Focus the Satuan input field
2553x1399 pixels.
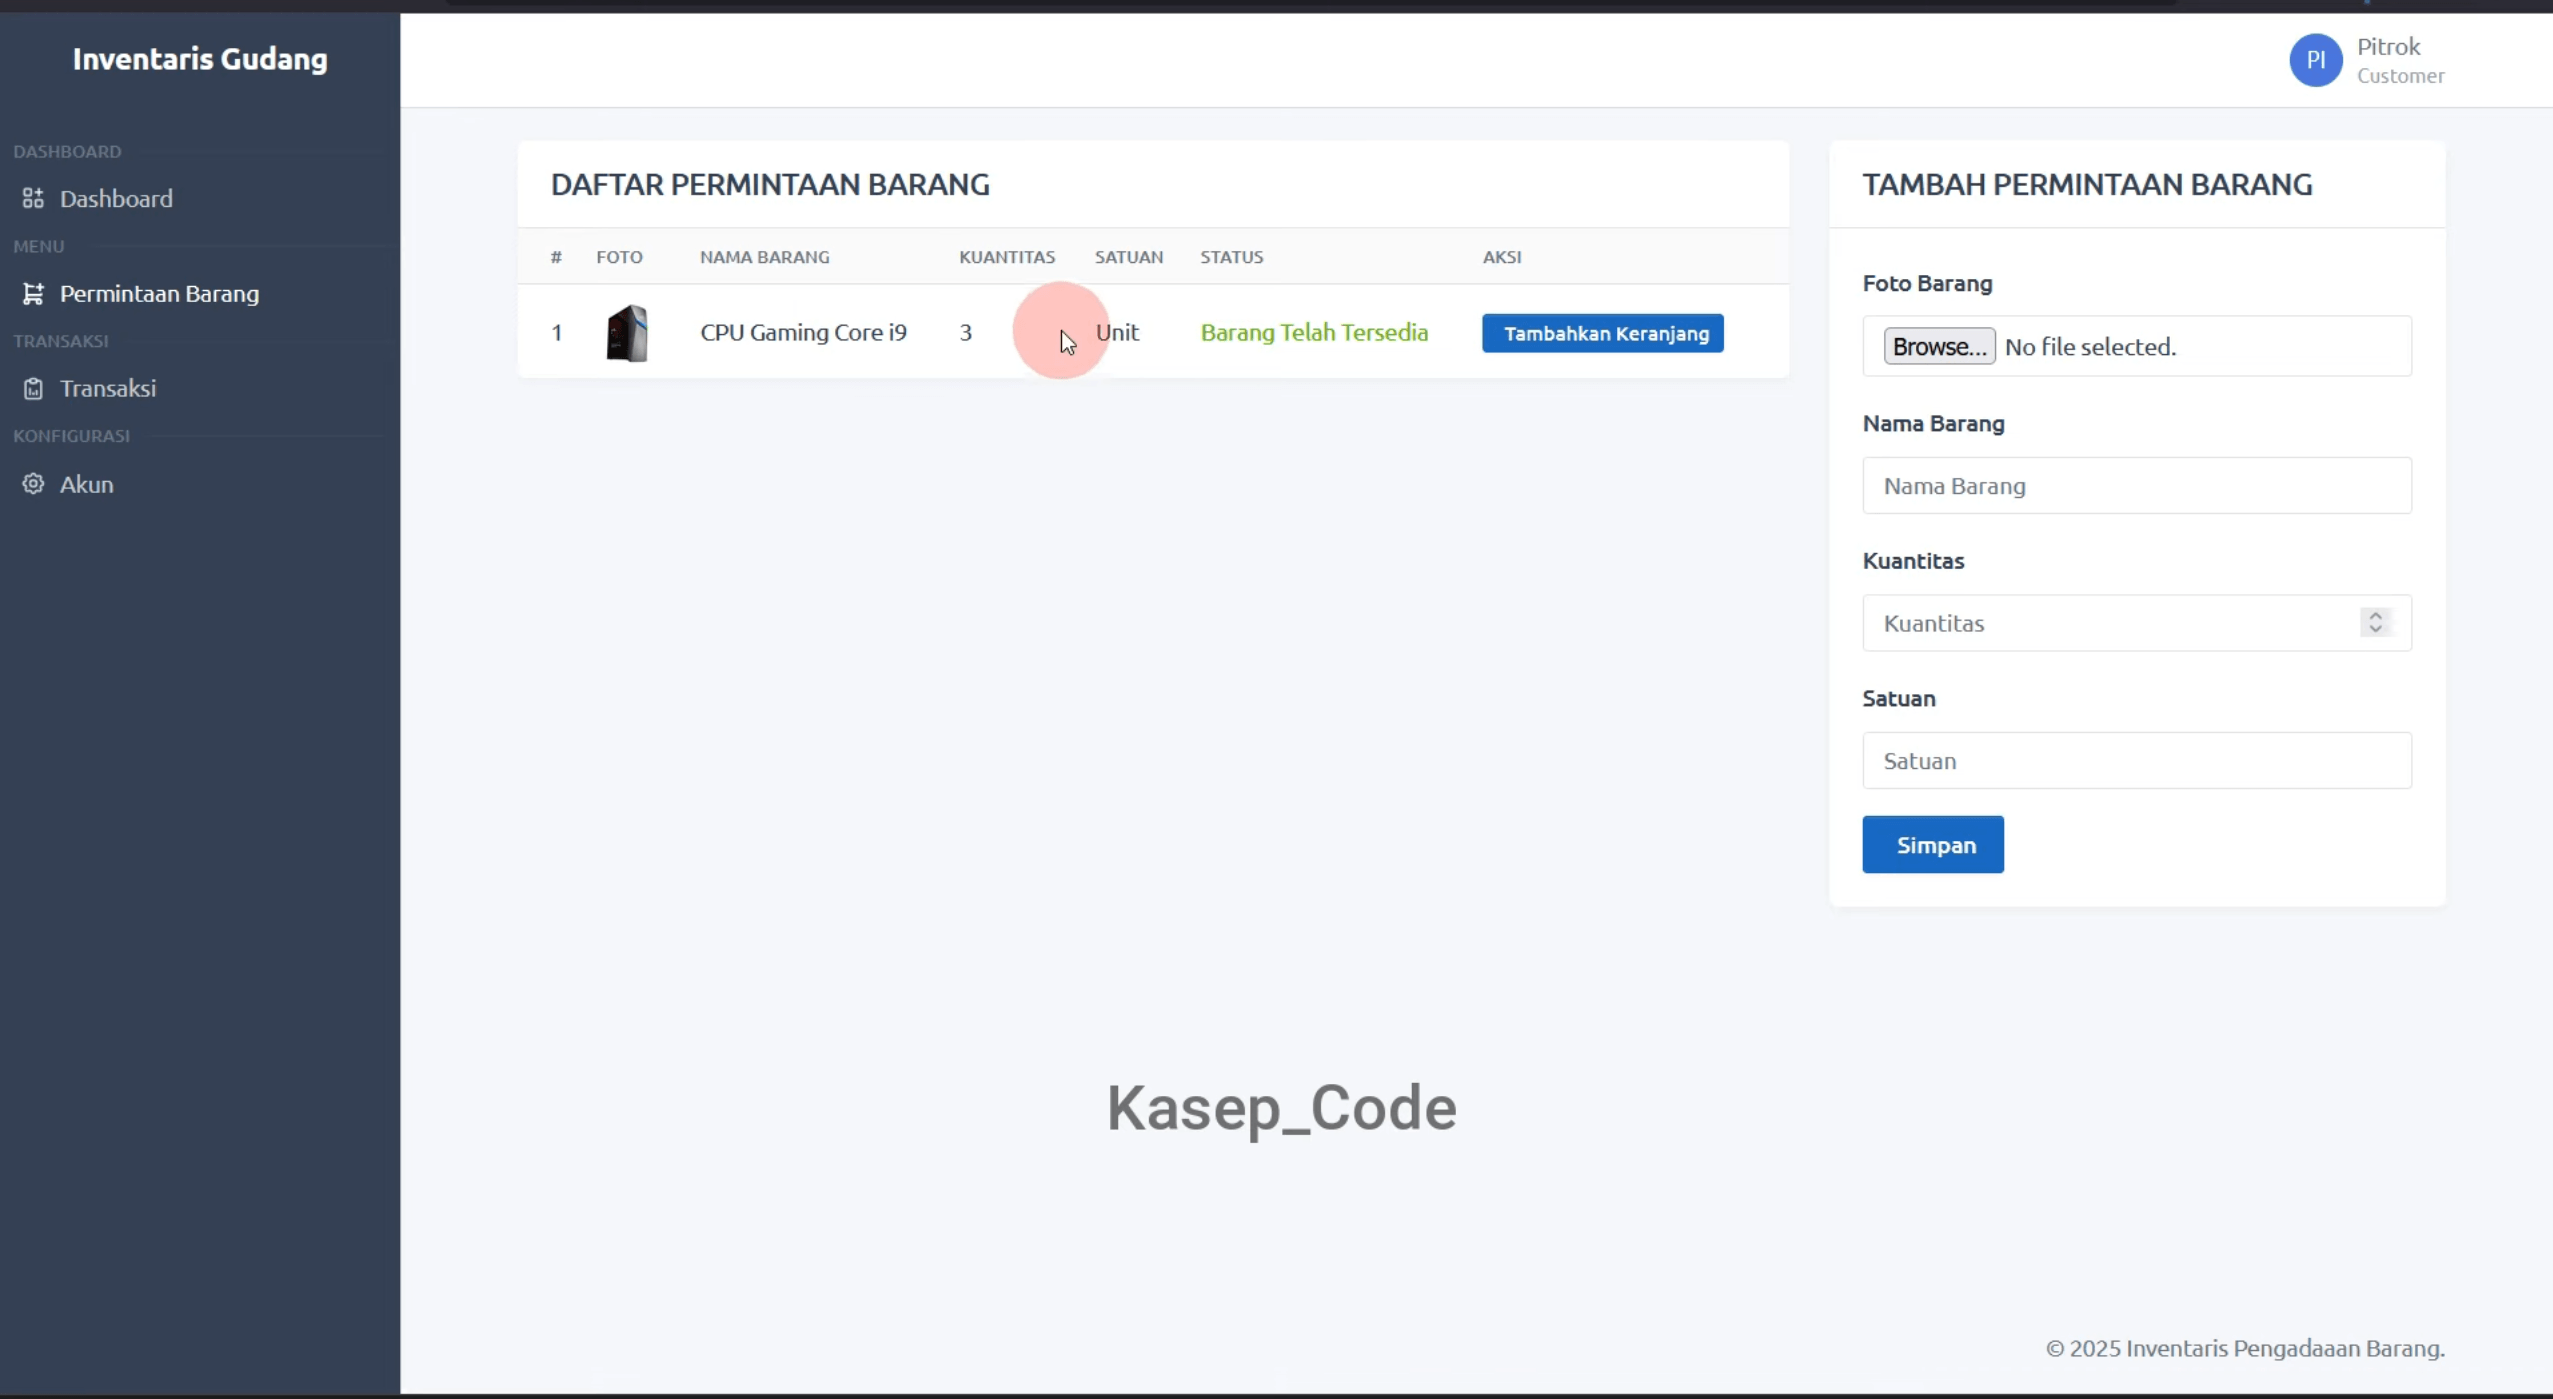[2137, 760]
